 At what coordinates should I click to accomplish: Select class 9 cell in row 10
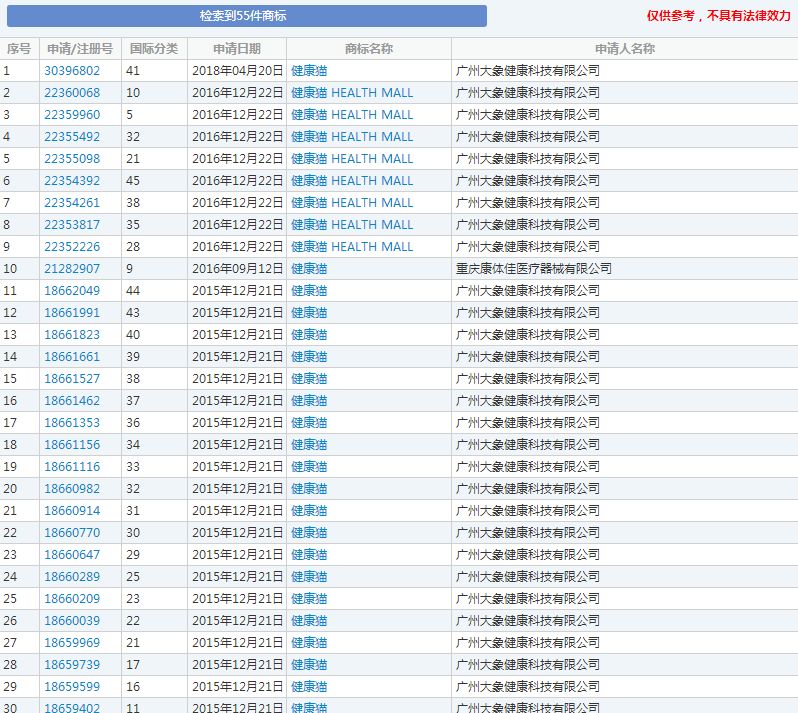(x=154, y=269)
